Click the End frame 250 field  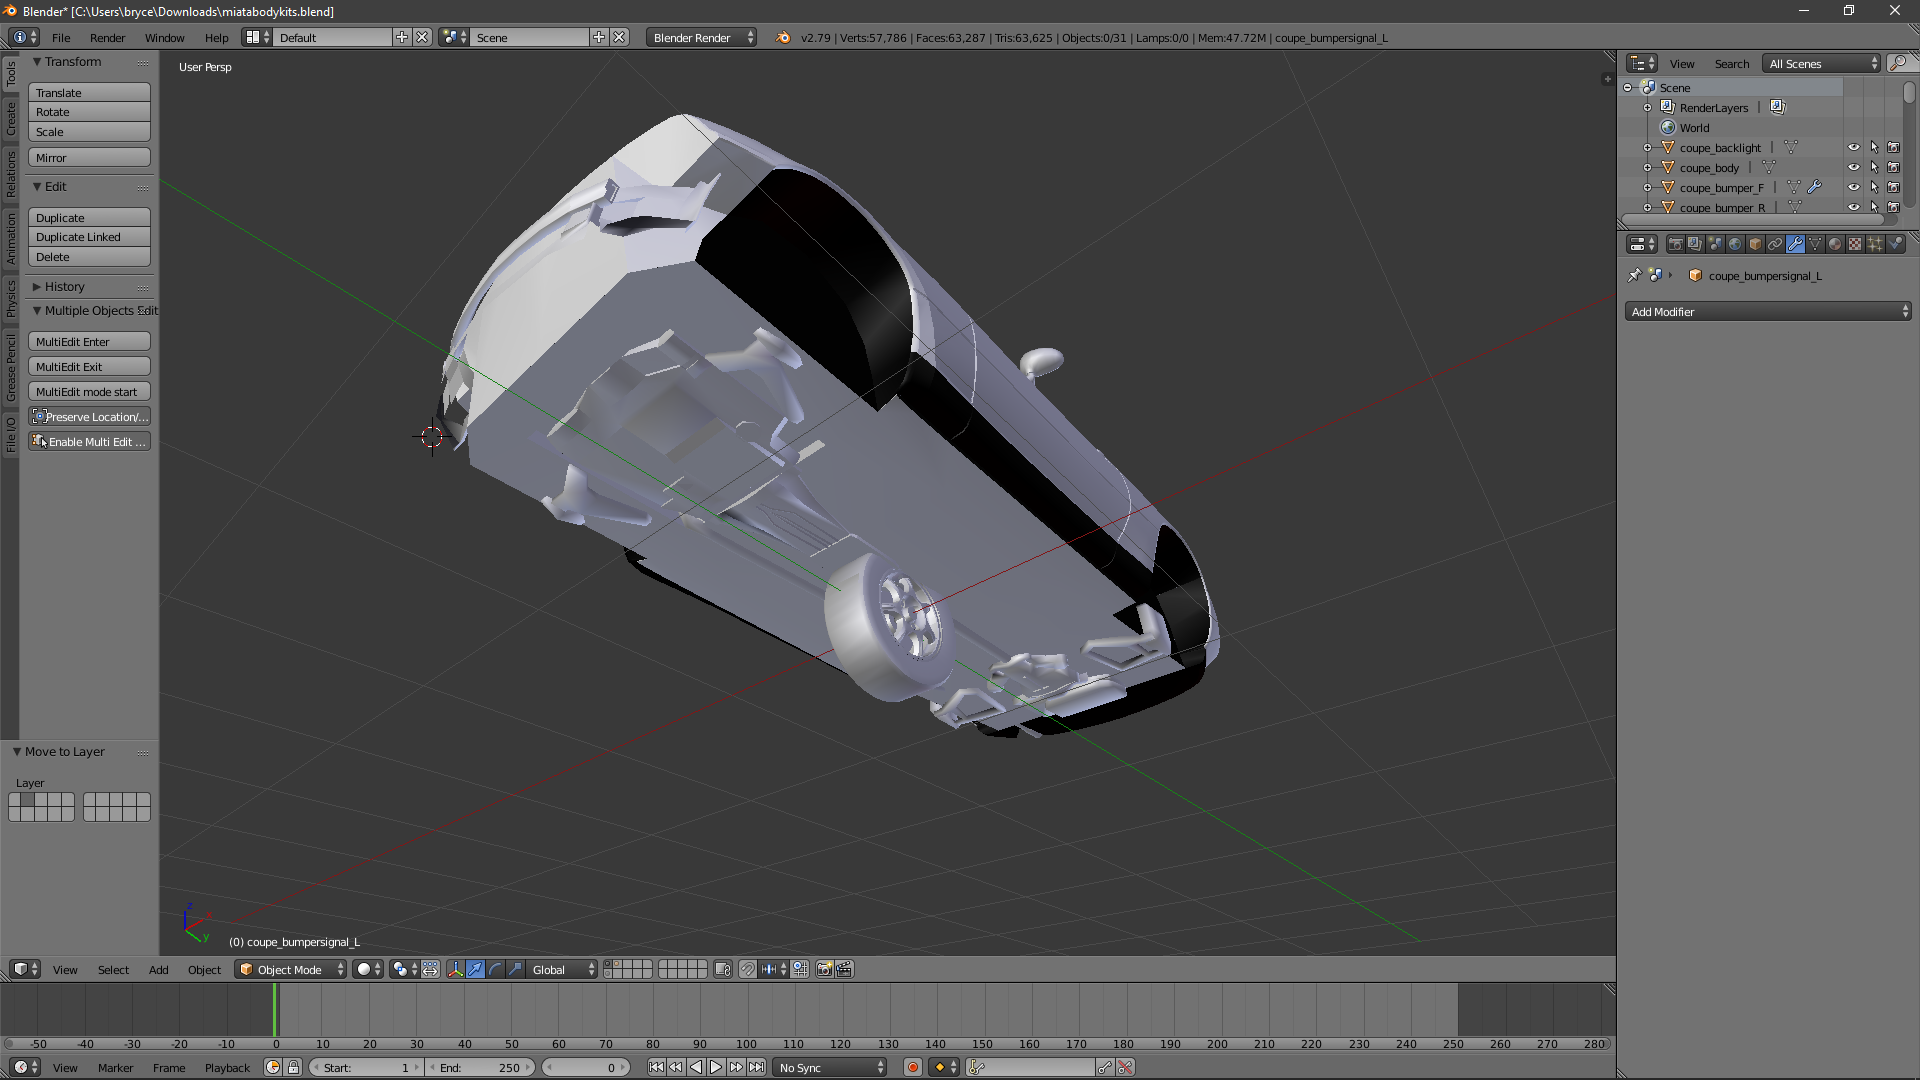pyautogui.click(x=480, y=1068)
